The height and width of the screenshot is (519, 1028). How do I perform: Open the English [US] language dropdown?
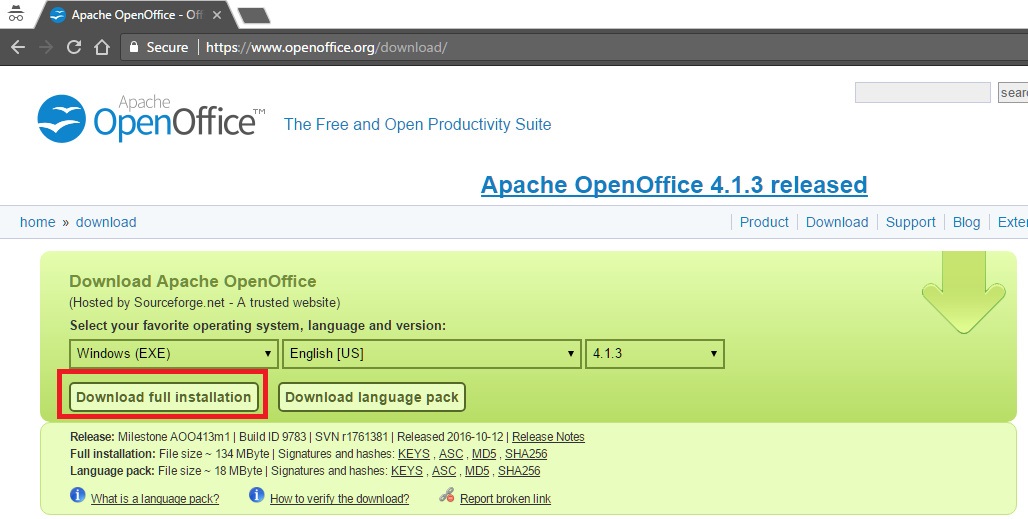(432, 354)
